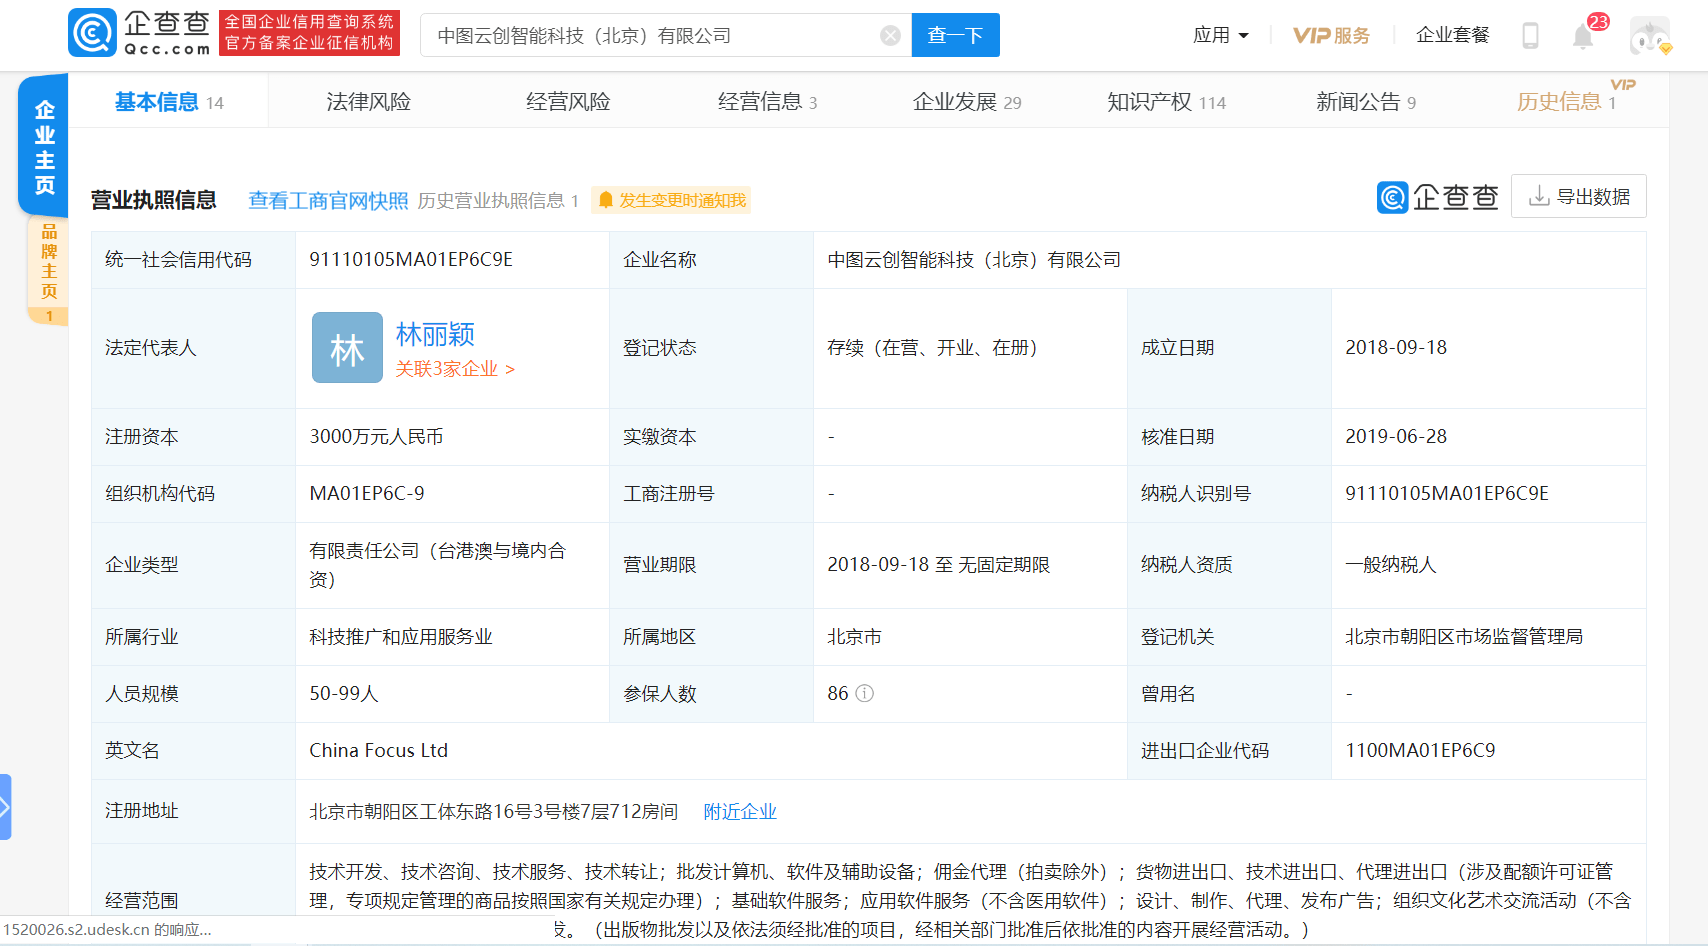Open 附近企业 link near address
Screen dimensions: 1708x946
coord(740,812)
